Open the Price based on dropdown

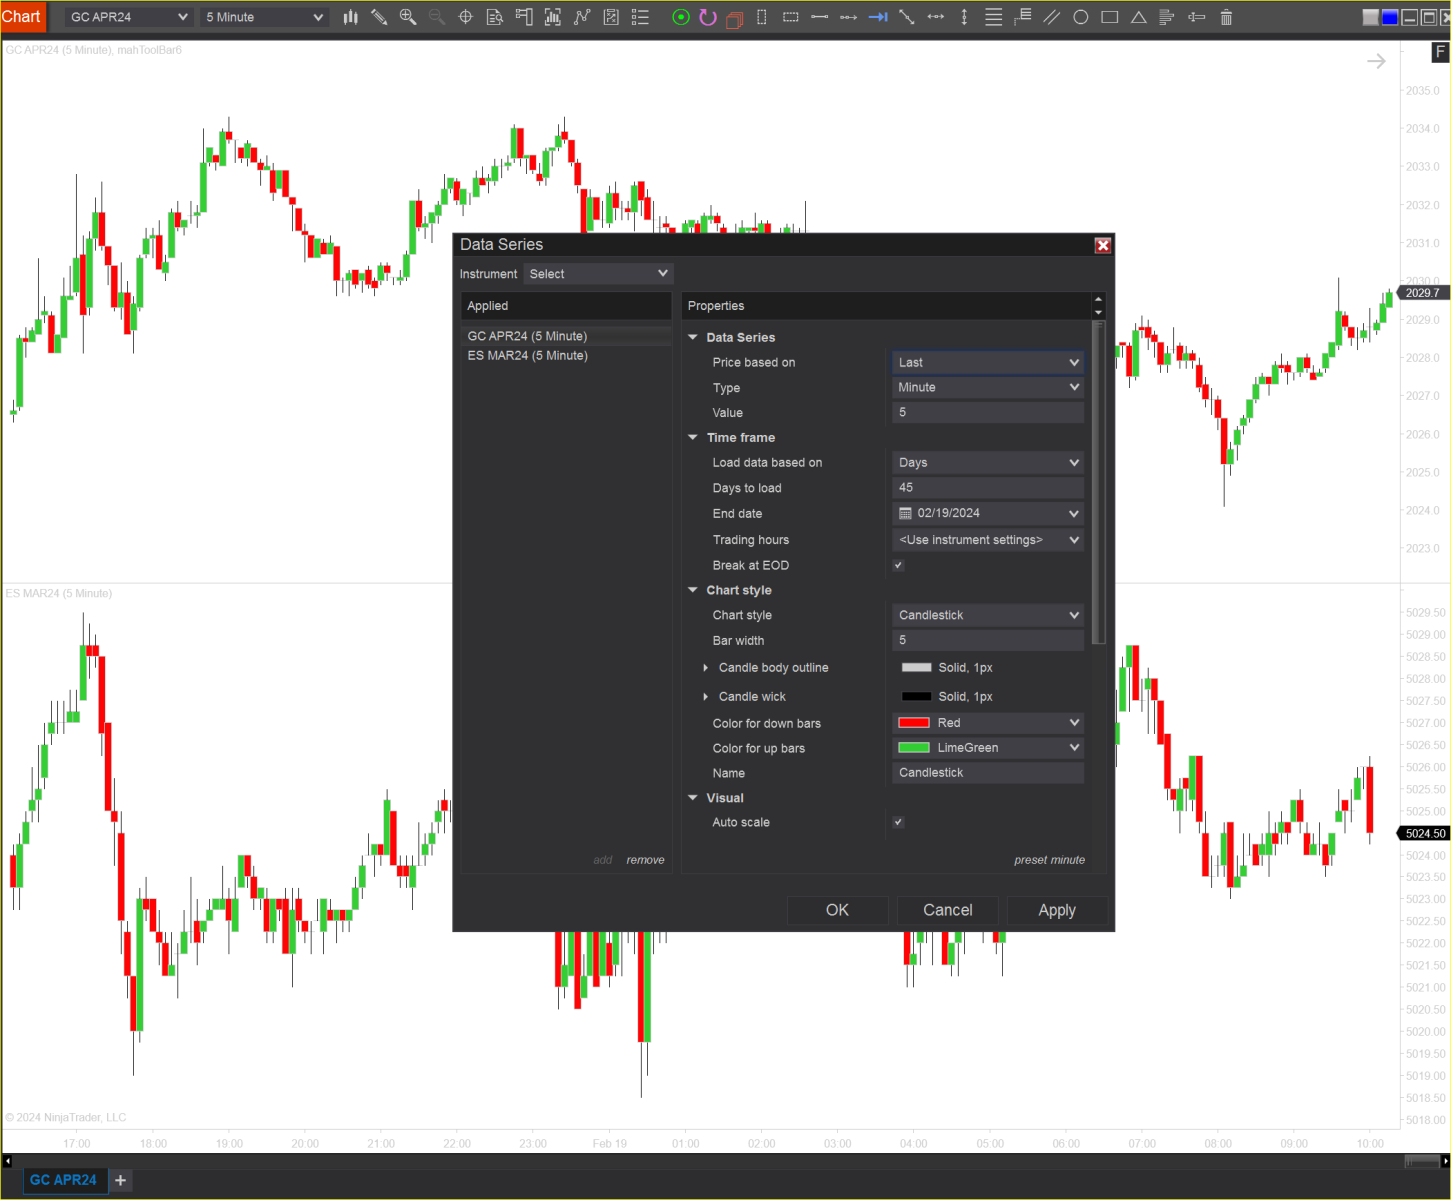coord(988,362)
